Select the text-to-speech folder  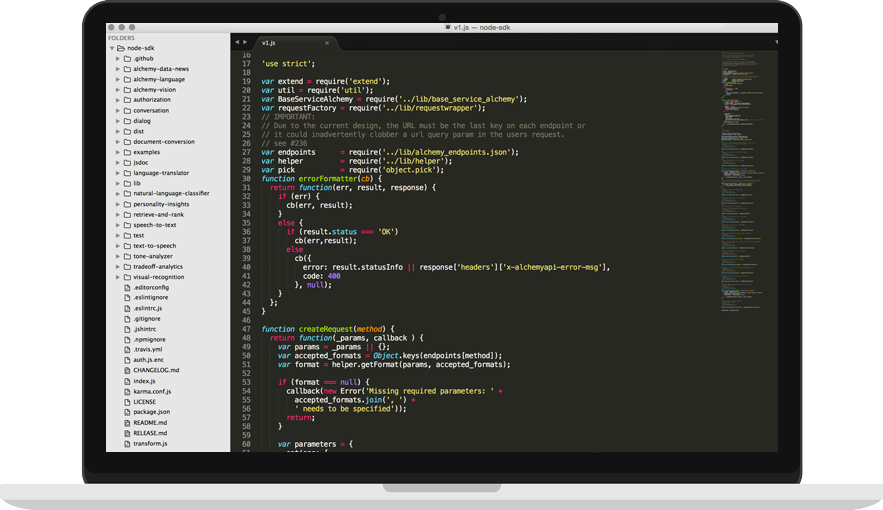click(154, 246)
